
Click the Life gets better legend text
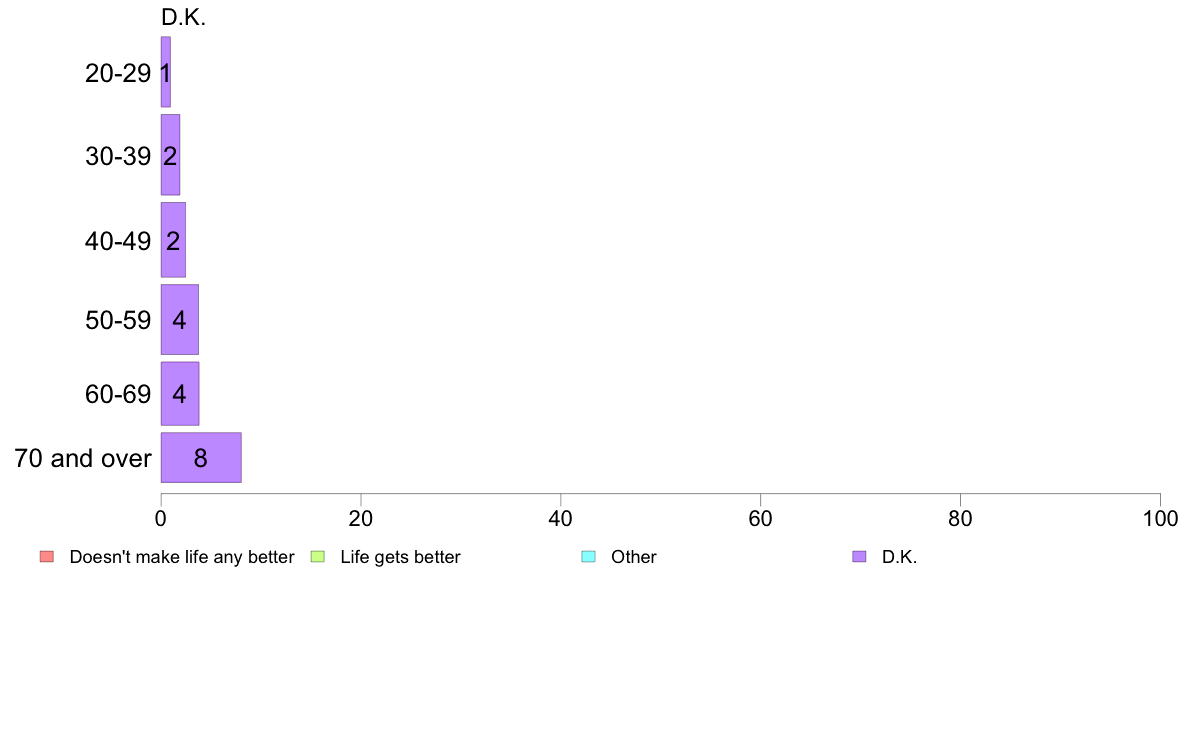click(400, 557)
